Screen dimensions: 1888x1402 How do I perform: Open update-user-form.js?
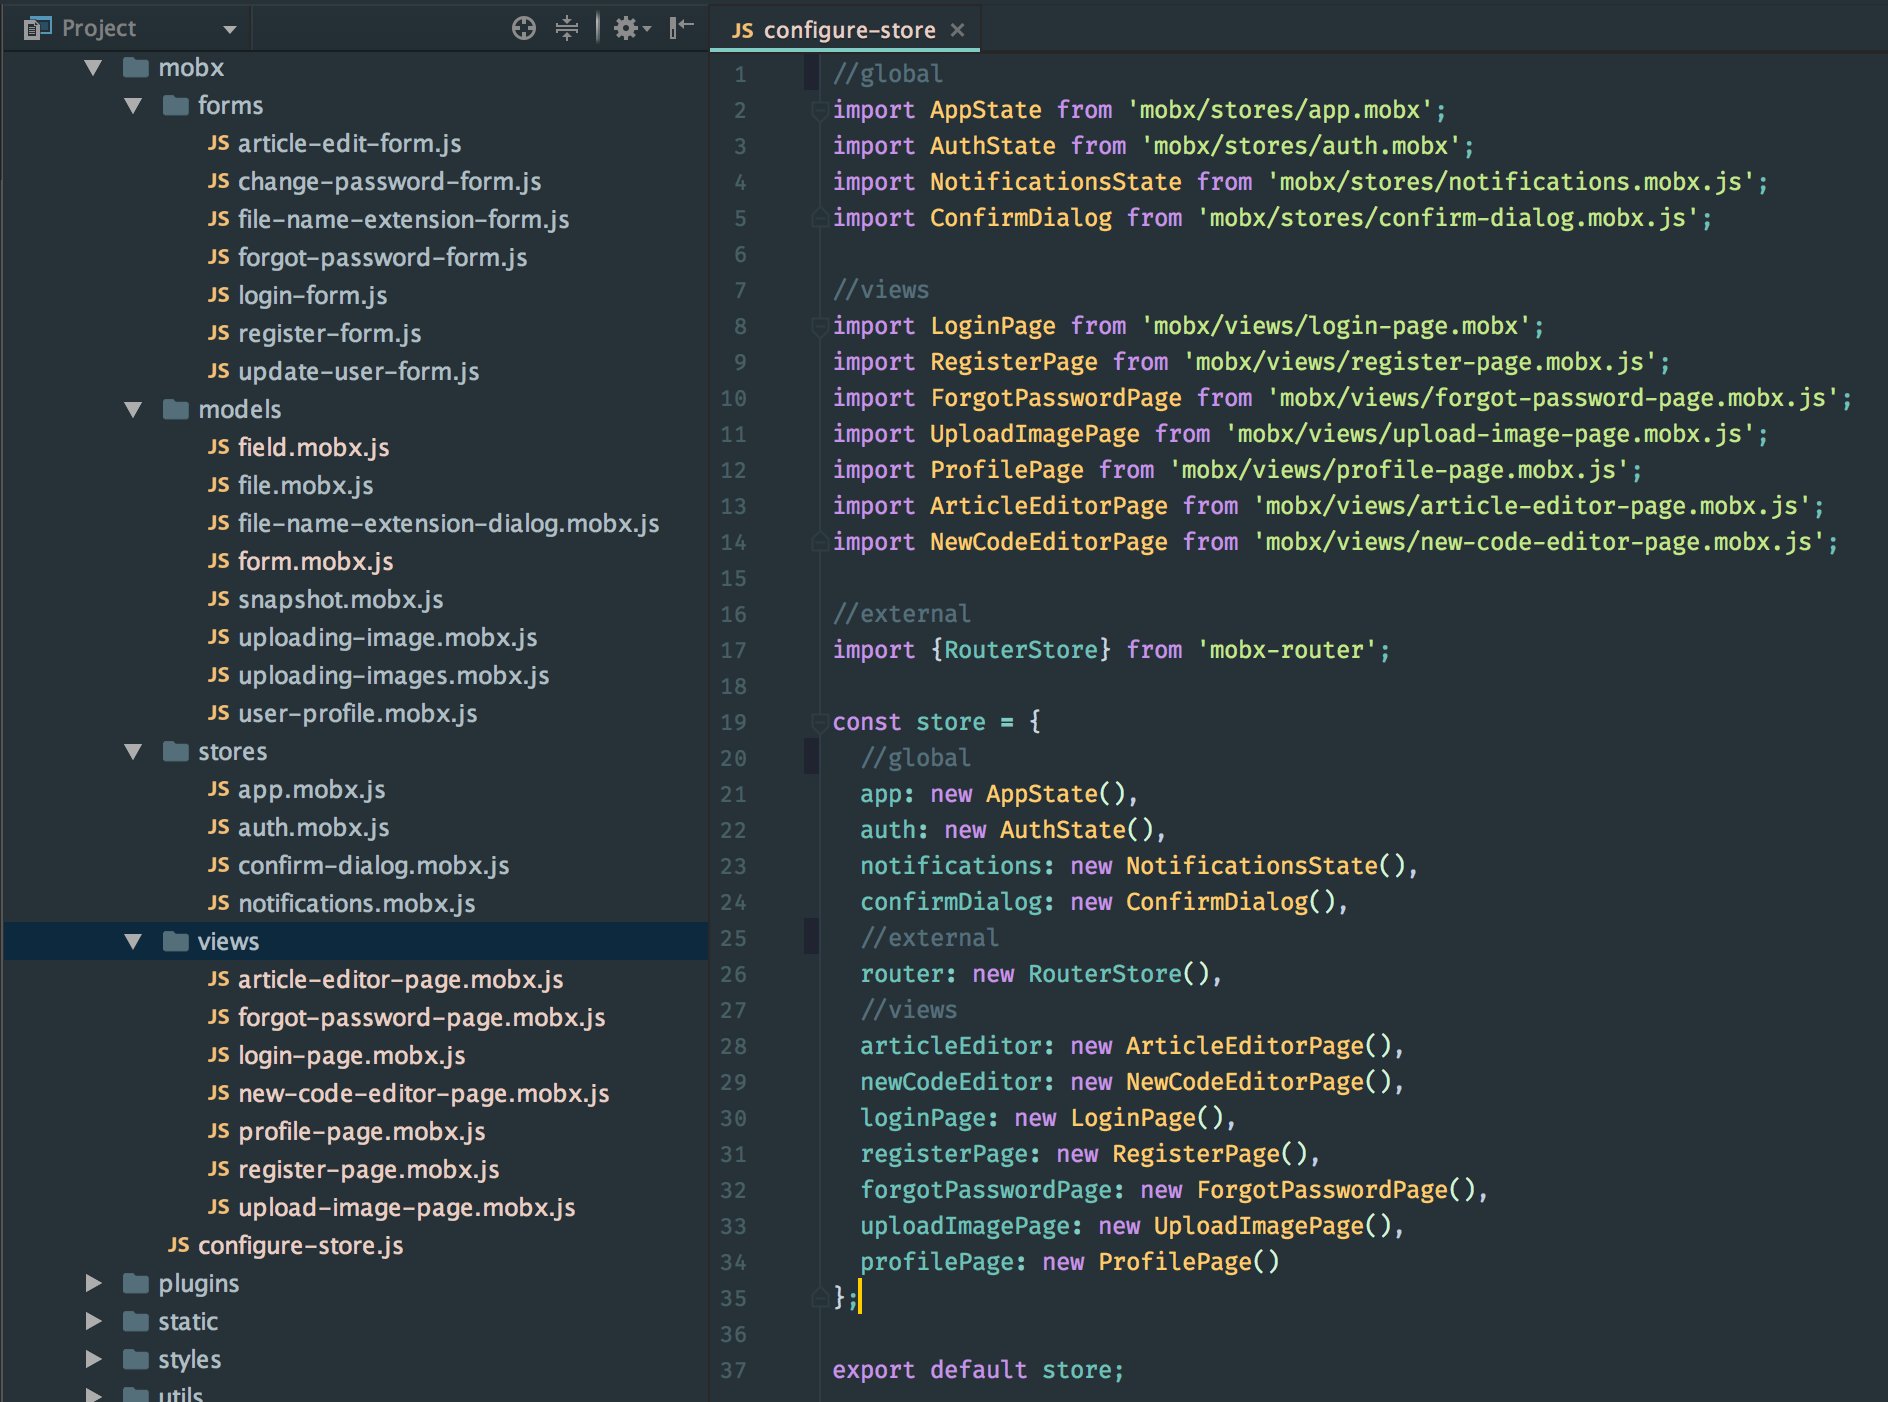(x=358, y=371)
